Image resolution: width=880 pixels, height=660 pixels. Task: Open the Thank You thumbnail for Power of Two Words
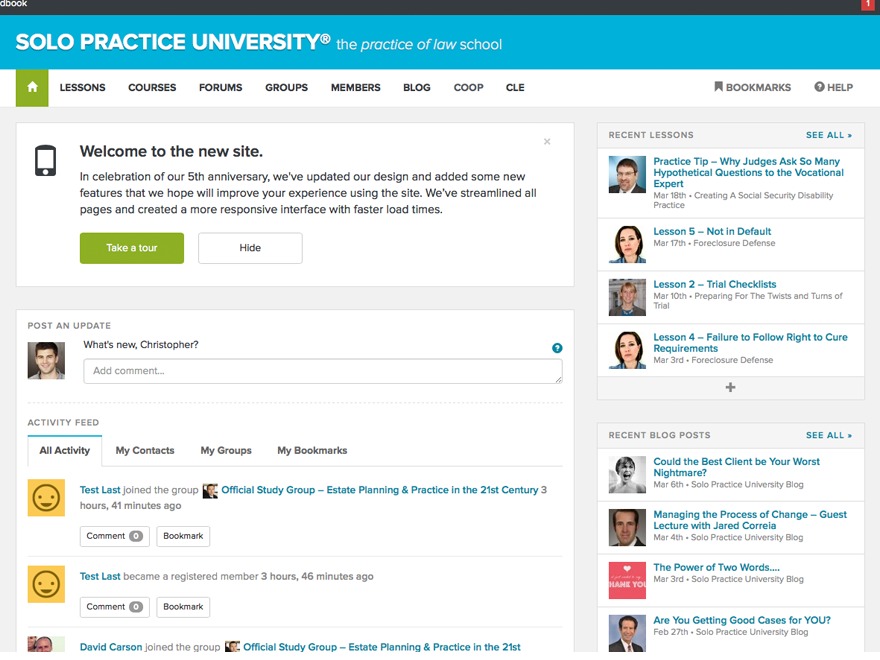[x=627, y=580]
